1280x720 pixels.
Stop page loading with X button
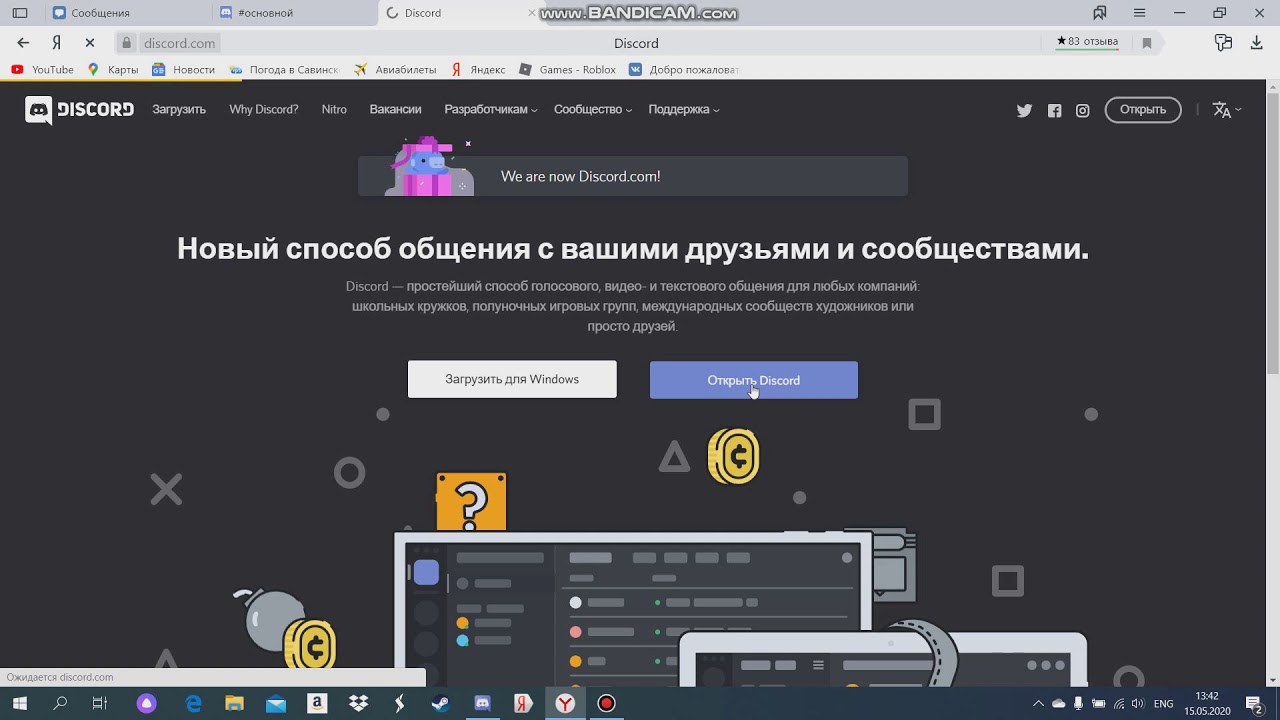(90, 43)
